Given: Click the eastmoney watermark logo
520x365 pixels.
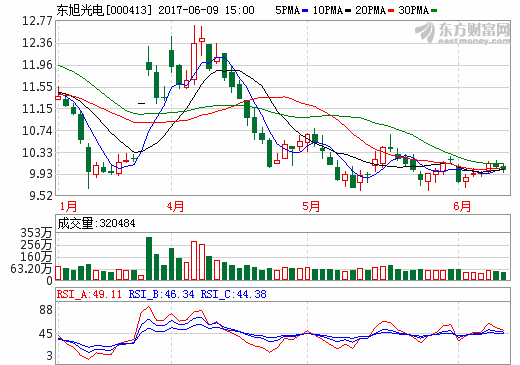Looking at the screenshot, I should click(463, 33).
